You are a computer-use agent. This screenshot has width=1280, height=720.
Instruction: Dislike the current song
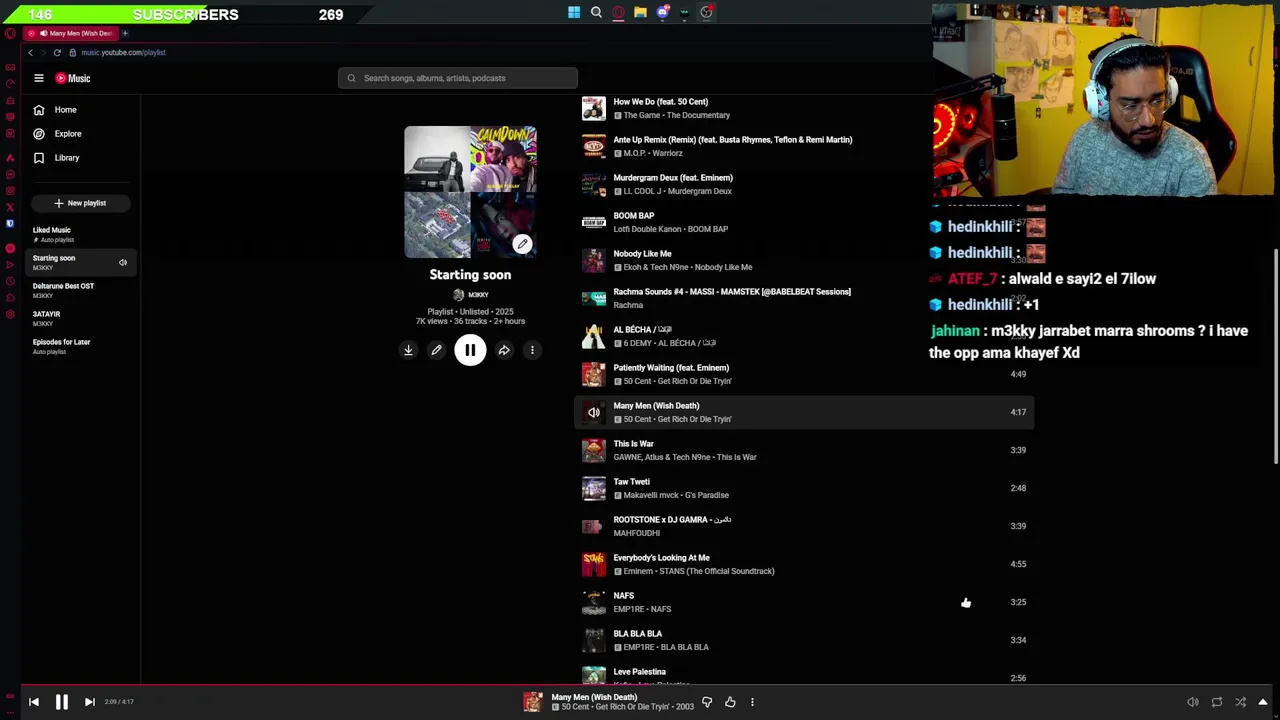707,702
